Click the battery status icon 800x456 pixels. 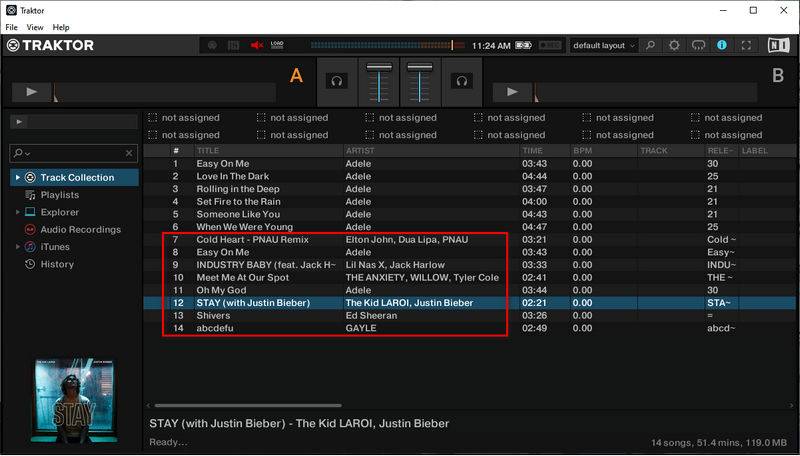point(523,45)
